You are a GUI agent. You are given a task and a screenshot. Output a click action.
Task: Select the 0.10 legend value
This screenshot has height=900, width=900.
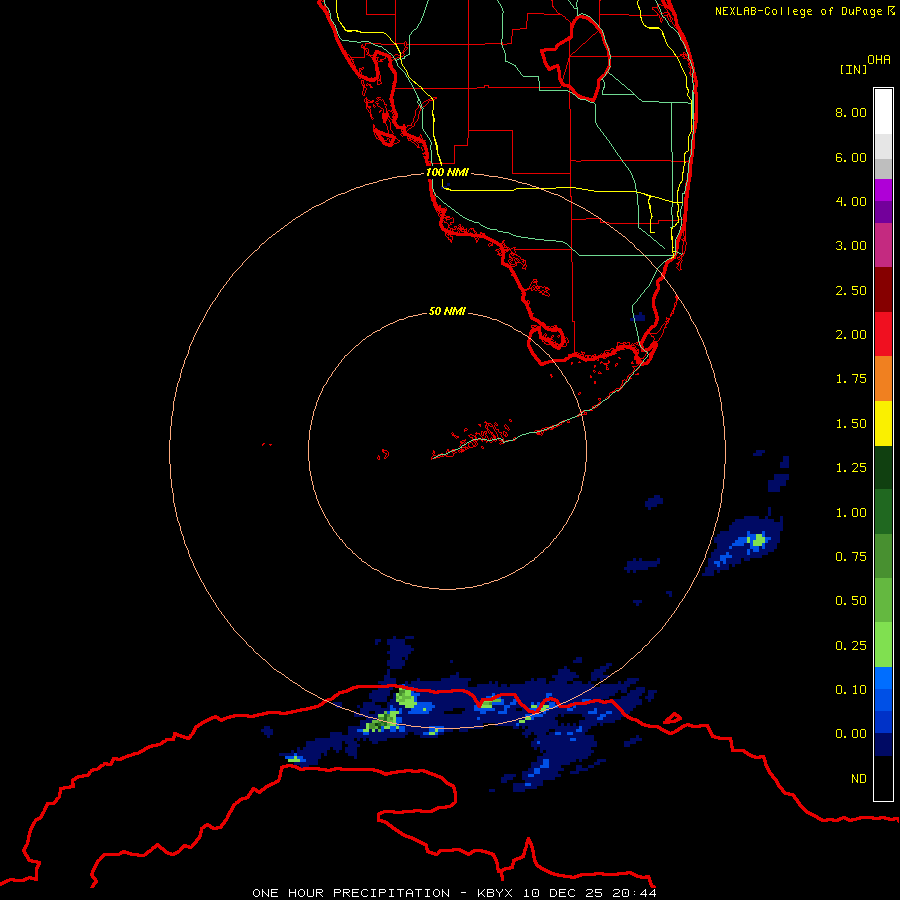[x=851, y=690]
